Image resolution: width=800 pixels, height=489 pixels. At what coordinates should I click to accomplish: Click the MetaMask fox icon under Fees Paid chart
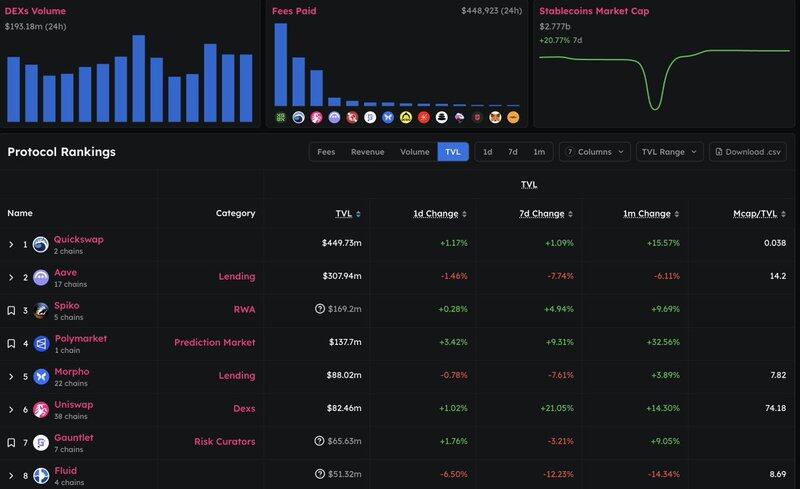click(495, 117)
